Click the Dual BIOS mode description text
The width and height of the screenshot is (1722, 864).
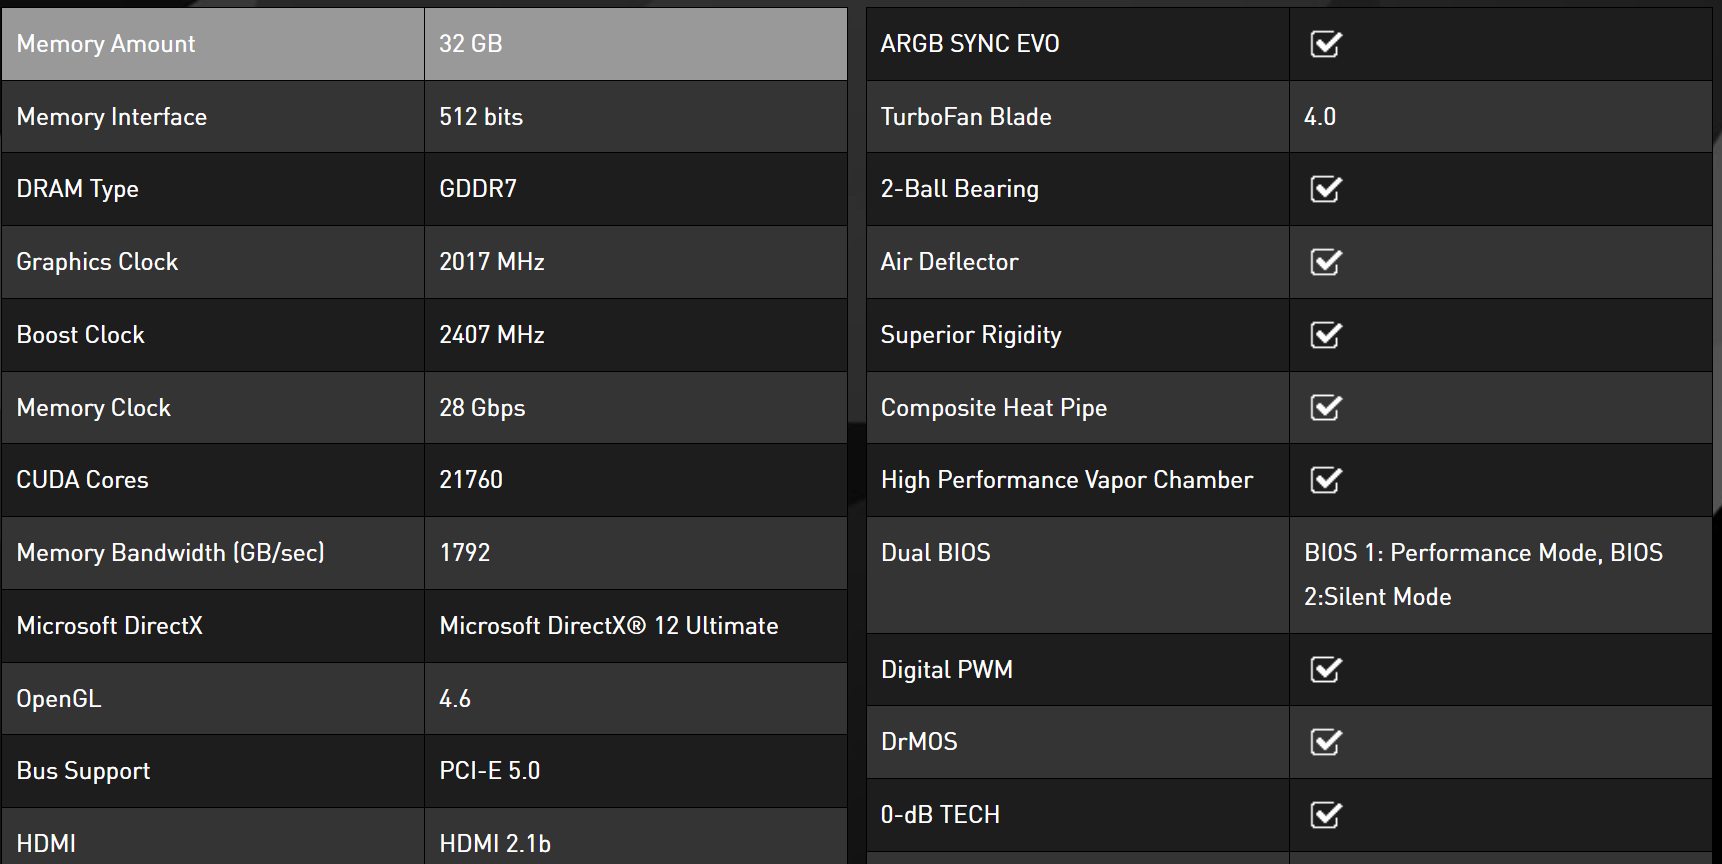tap(1483, 574)
